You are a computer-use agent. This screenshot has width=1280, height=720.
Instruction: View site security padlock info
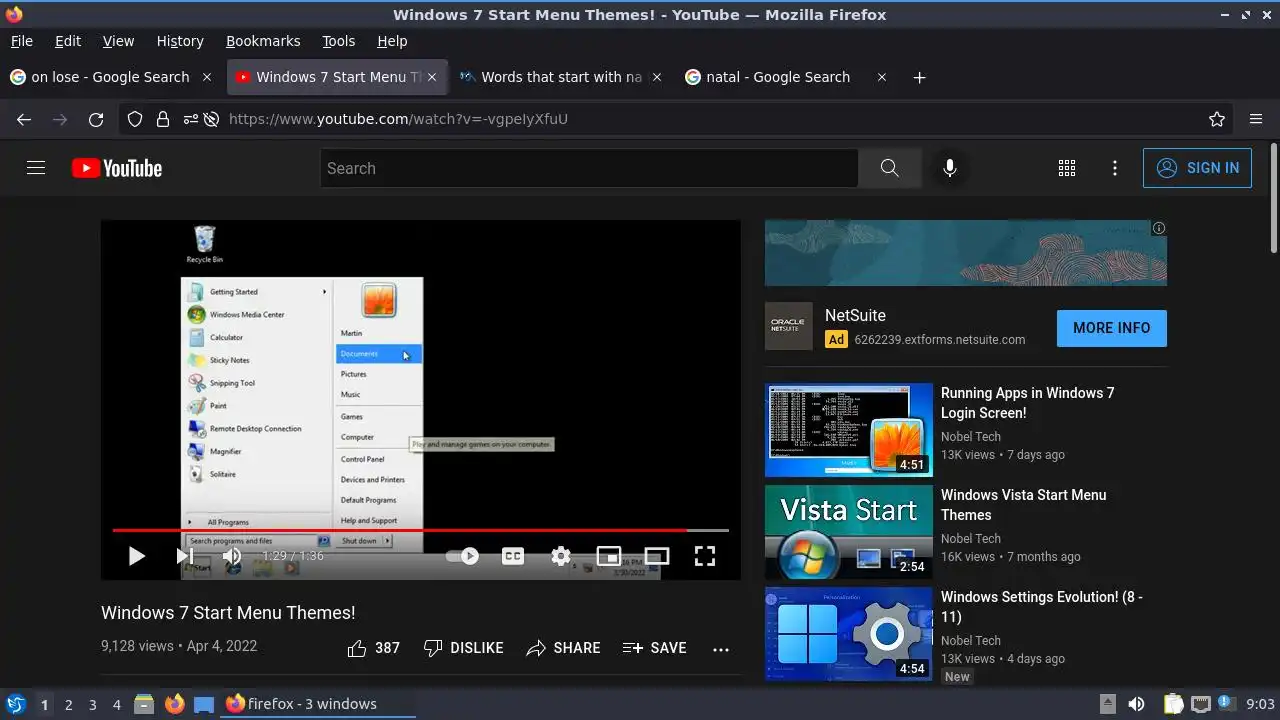coord(162,119)
